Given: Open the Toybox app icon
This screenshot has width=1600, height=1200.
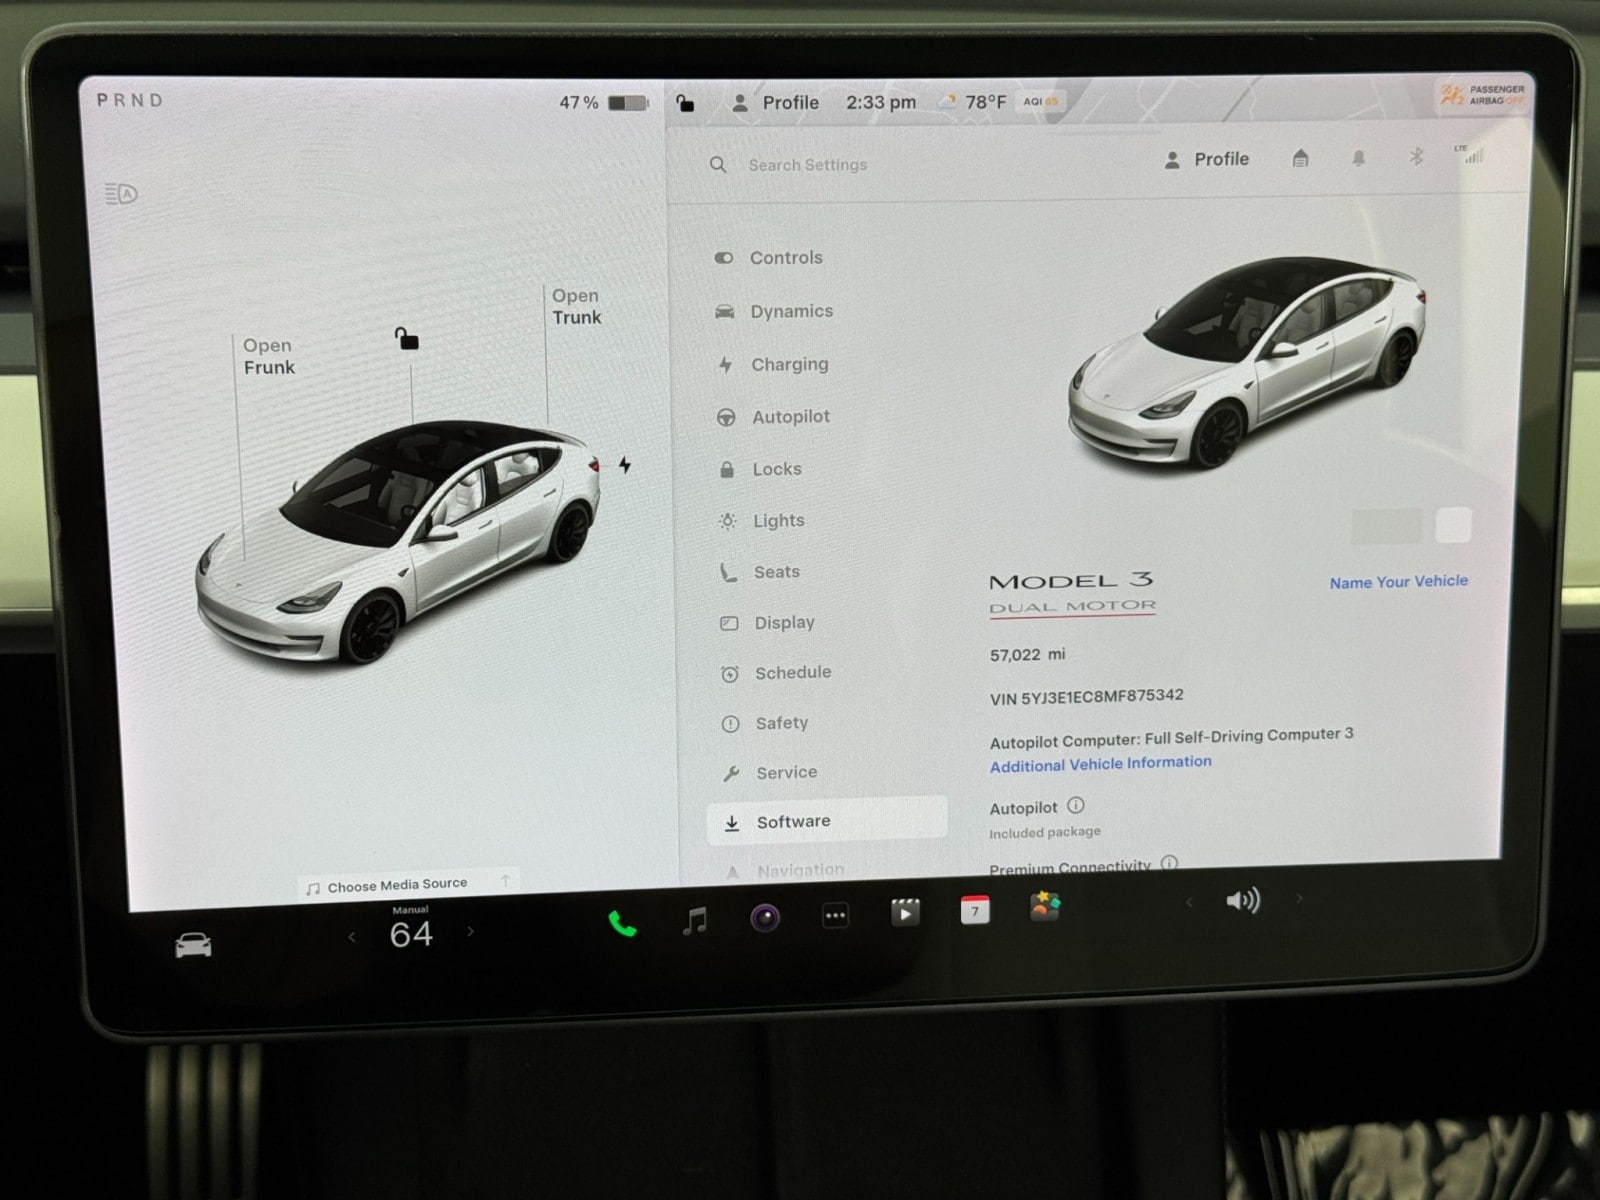Looking at the screenshot, I should [1044, 906].
